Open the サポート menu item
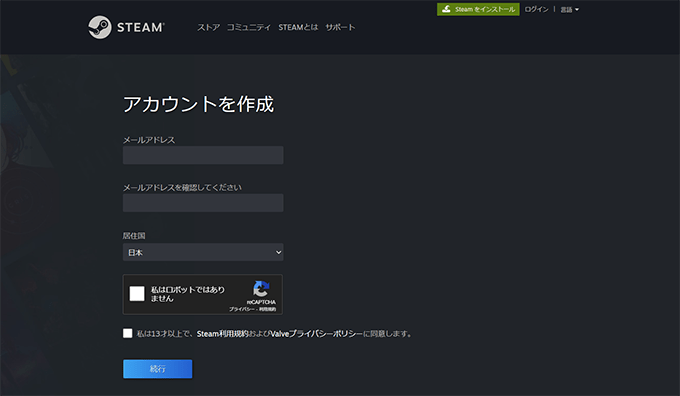This screenshot has height=396, width=680. click(340, 27)
